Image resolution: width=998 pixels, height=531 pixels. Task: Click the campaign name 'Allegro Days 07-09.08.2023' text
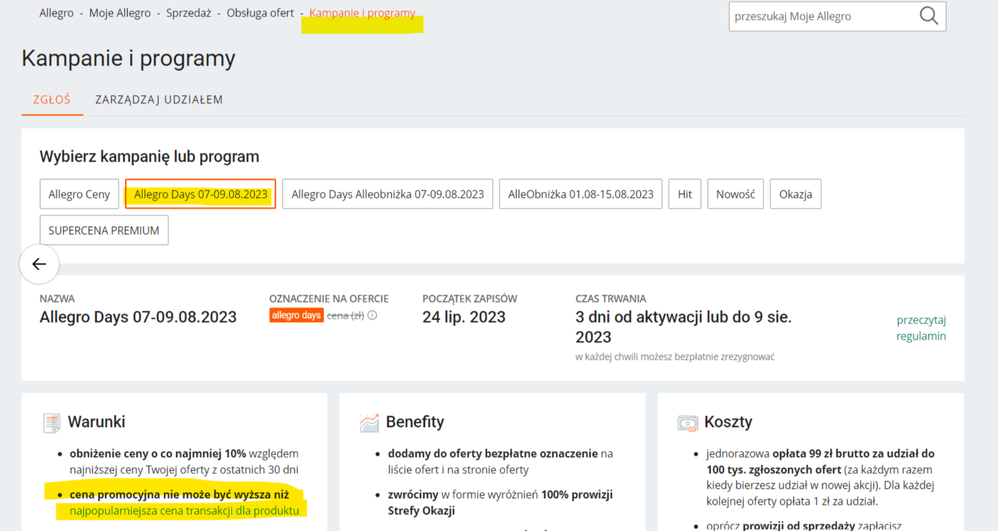pos(138,317)
